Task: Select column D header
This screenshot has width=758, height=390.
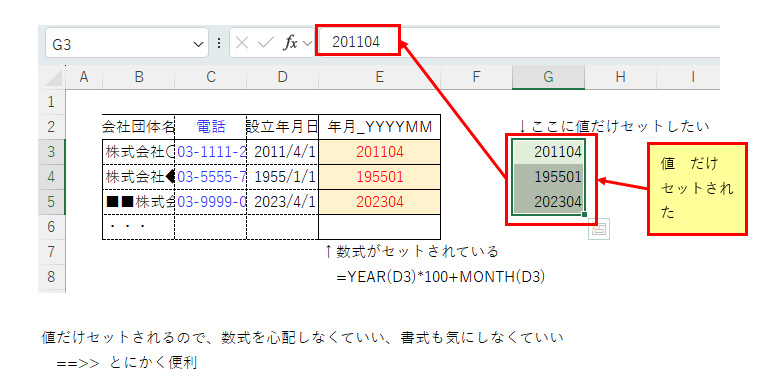Action: click(283, 77)
